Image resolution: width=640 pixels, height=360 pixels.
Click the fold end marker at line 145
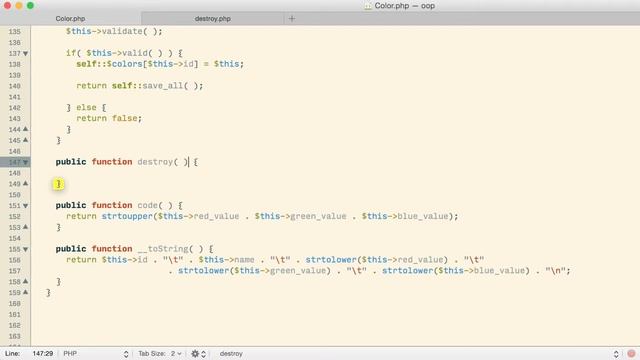(26, 140)
